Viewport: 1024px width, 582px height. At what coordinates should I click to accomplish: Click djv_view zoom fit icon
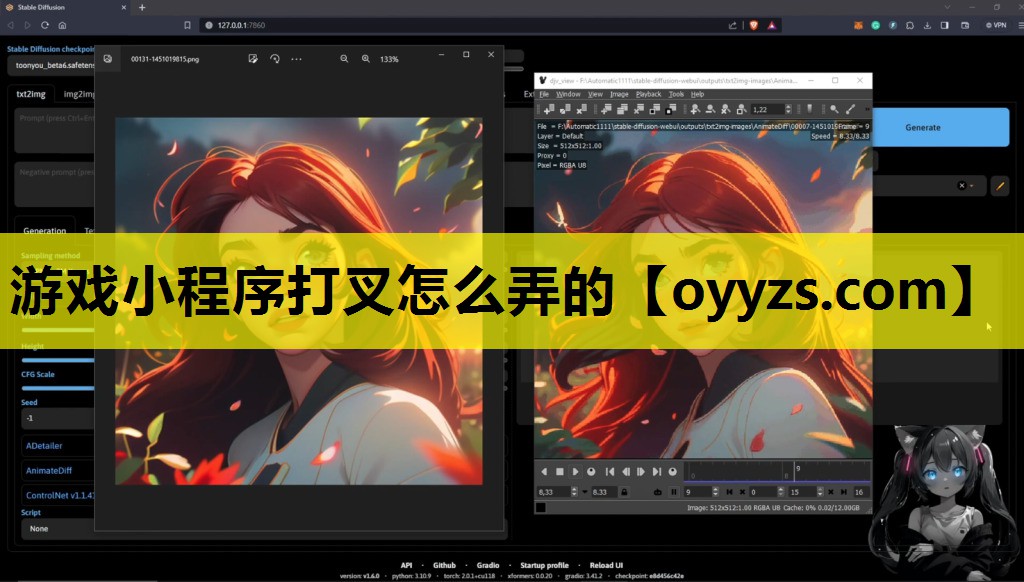click(741, 109)
